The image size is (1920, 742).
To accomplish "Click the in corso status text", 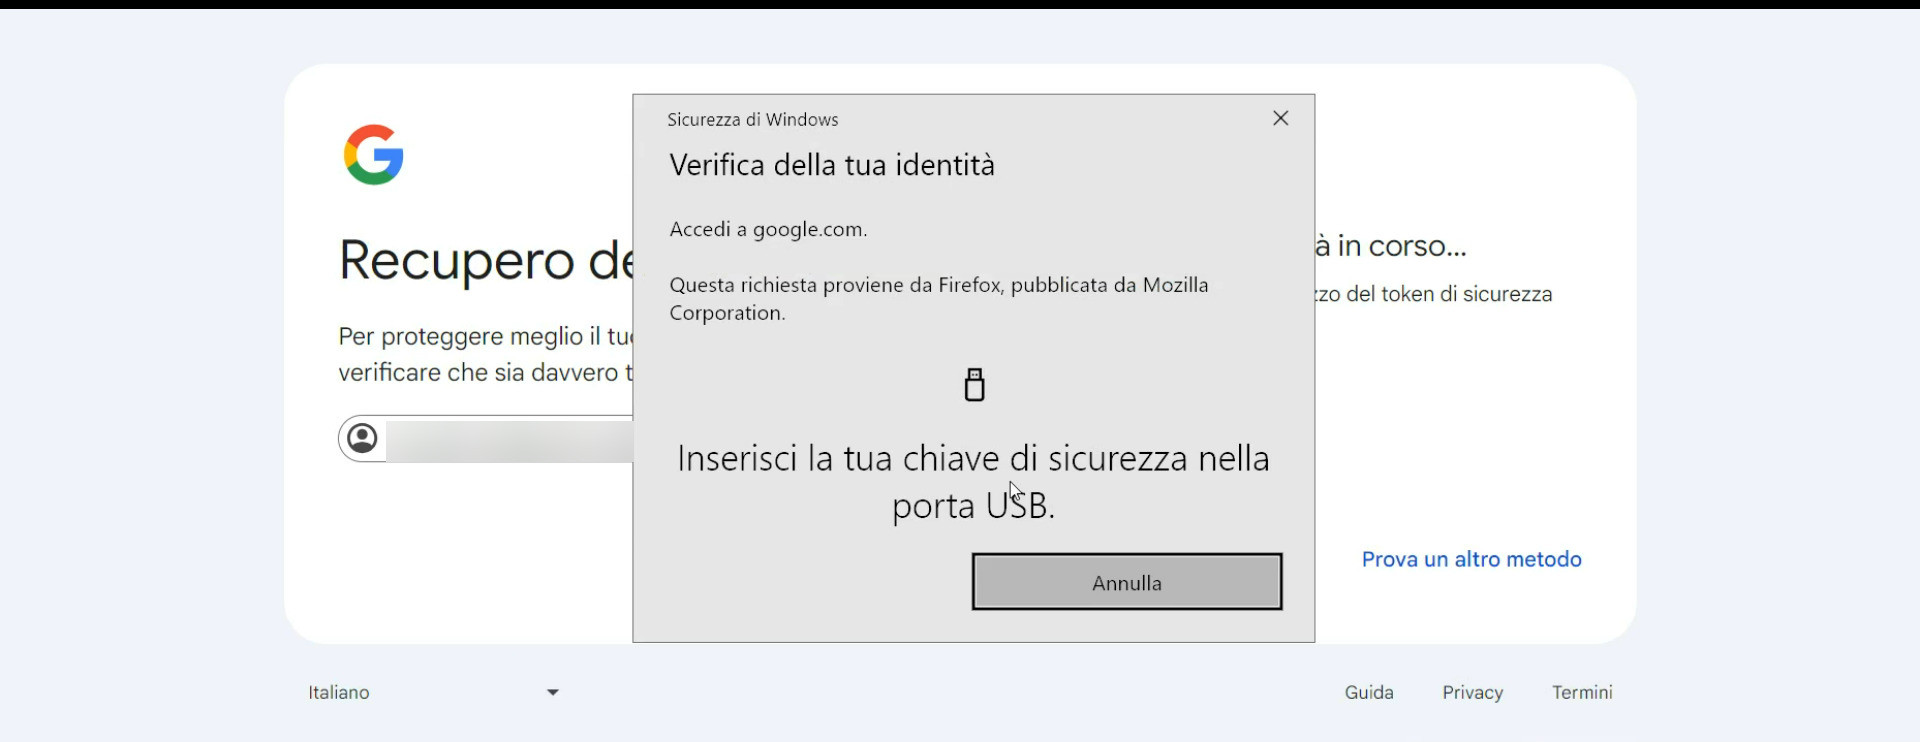I will click(x=1391, y=246).
